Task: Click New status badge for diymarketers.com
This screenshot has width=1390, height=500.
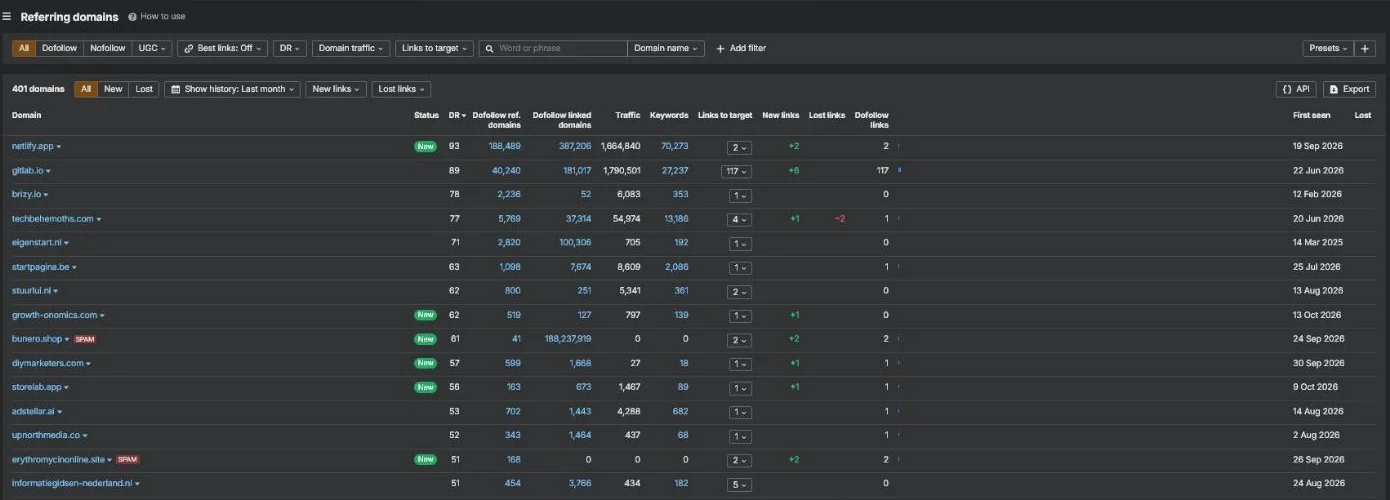Action: pyautogui.click(x=426, y=363)
